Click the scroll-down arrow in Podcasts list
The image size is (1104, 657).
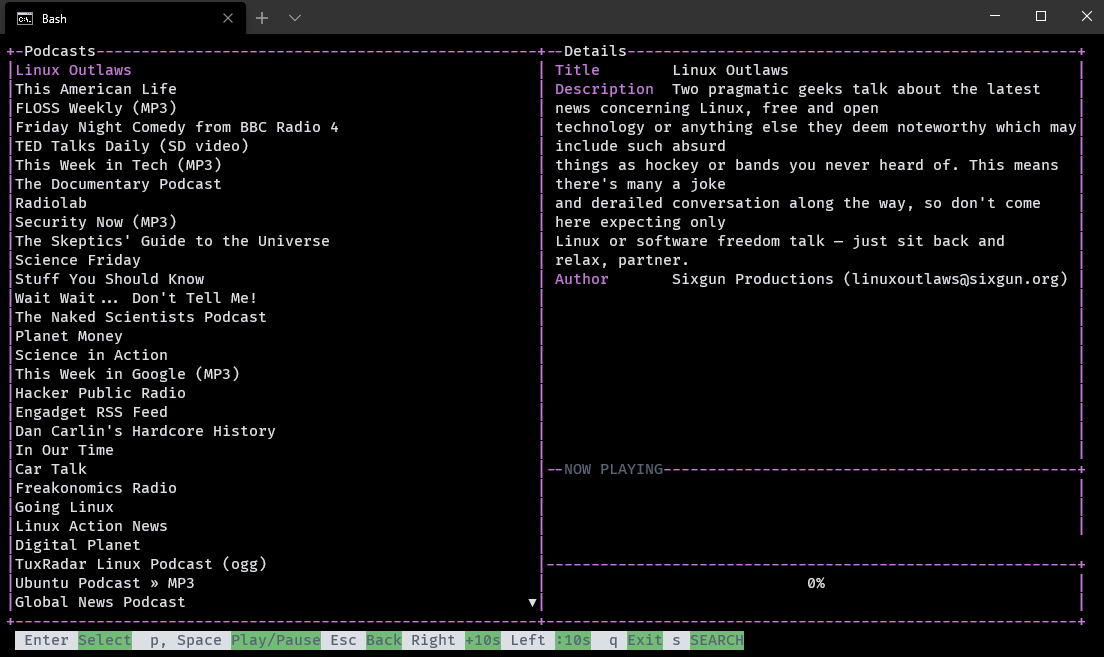click(532, 603)
